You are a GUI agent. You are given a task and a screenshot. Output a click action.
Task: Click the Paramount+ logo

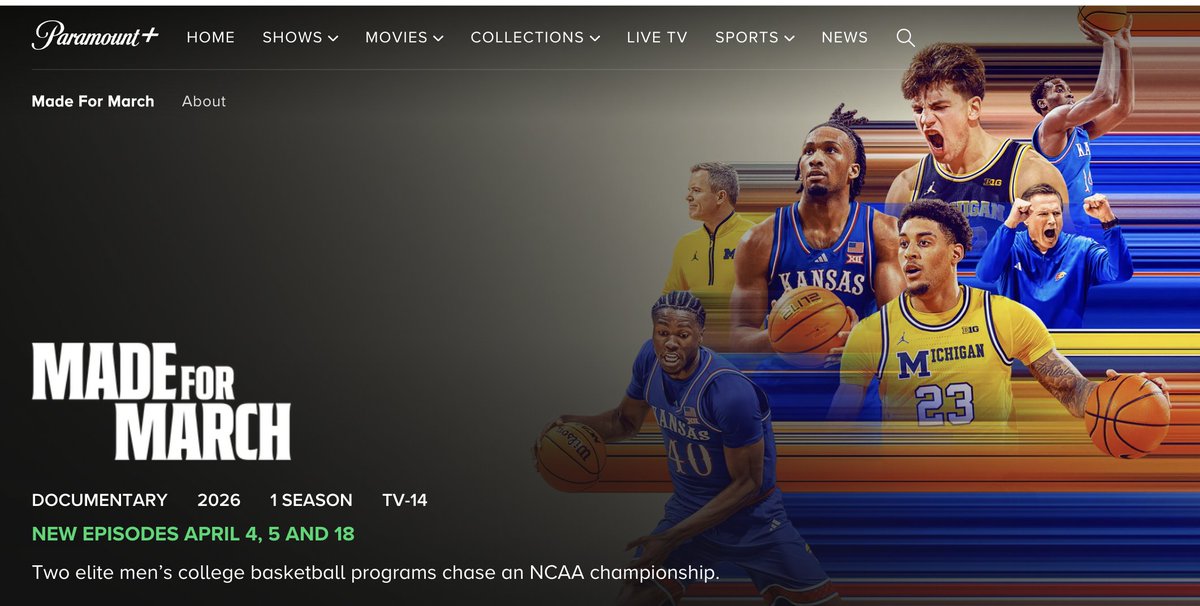pos(95,36)
